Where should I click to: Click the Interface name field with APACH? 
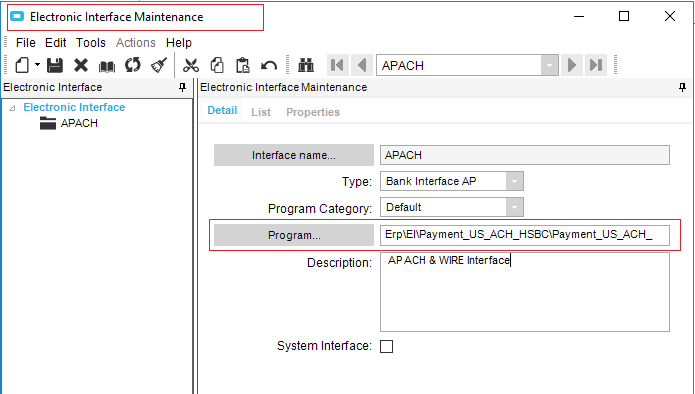pyautogui.click(x=525, y=155)
